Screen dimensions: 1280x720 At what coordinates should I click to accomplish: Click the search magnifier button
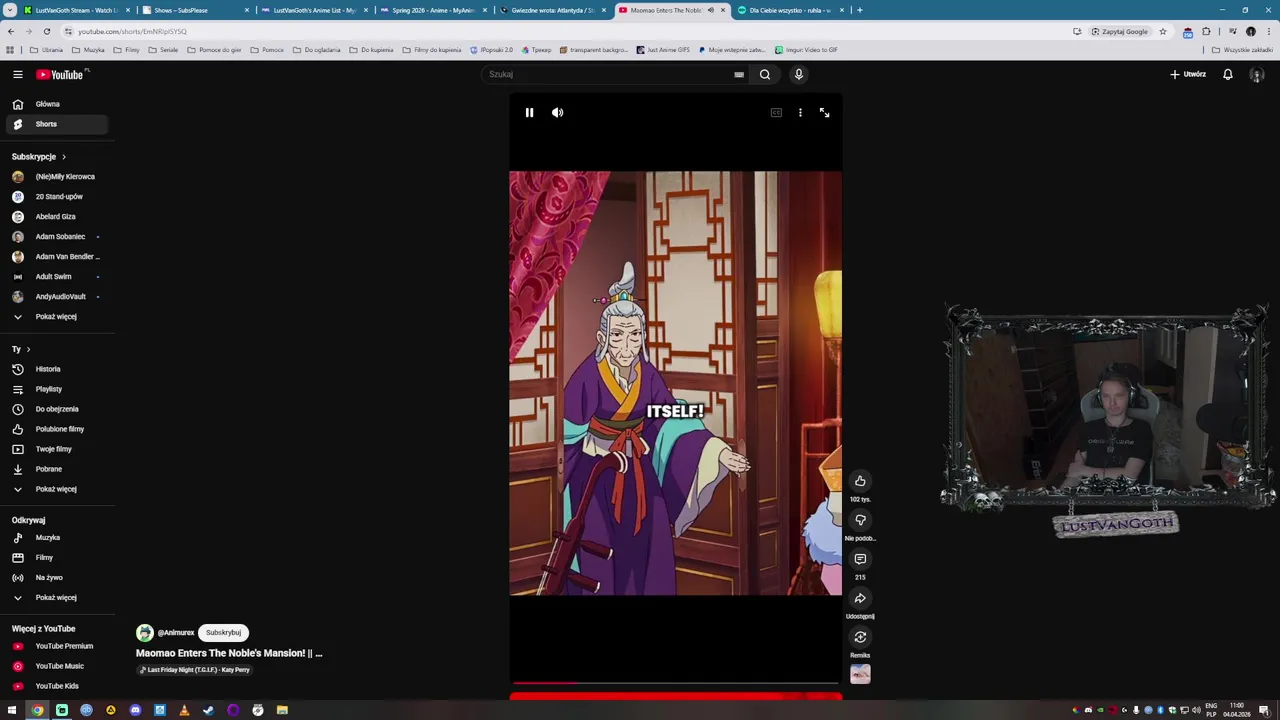765,74
